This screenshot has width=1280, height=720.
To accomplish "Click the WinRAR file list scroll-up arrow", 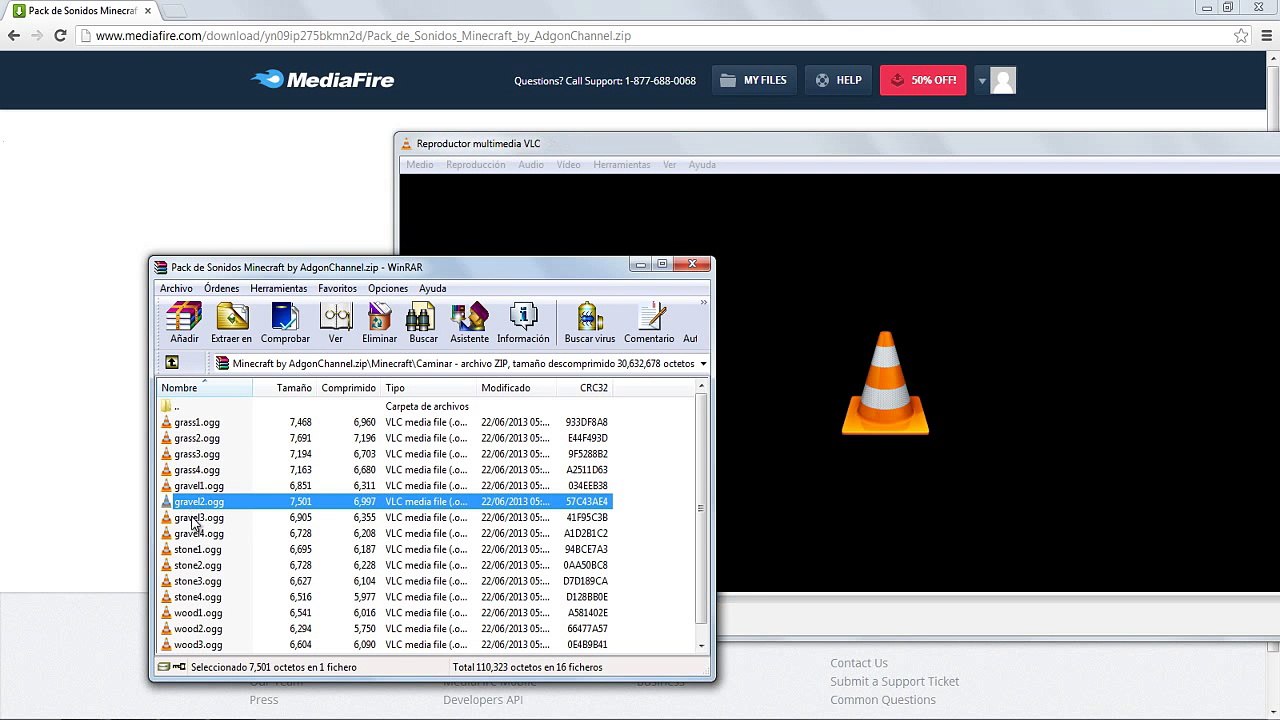I will 701,386.
